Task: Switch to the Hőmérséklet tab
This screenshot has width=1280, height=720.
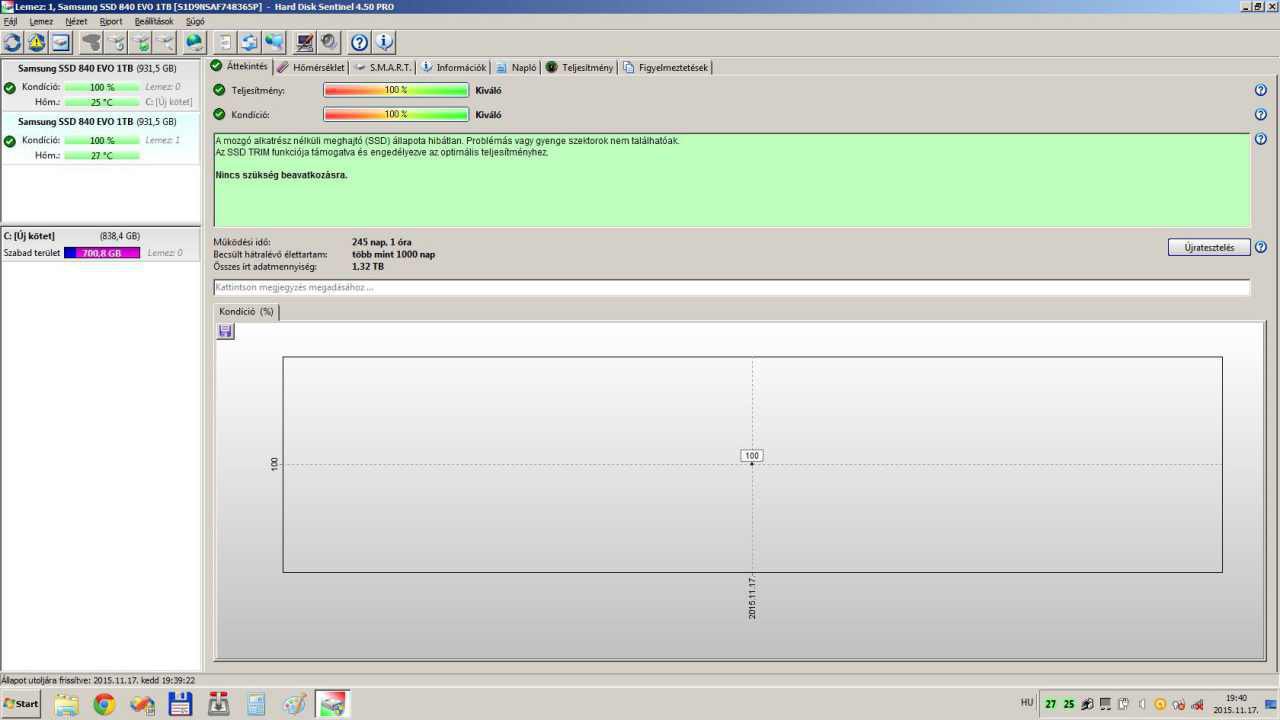Action: (311, 68)
